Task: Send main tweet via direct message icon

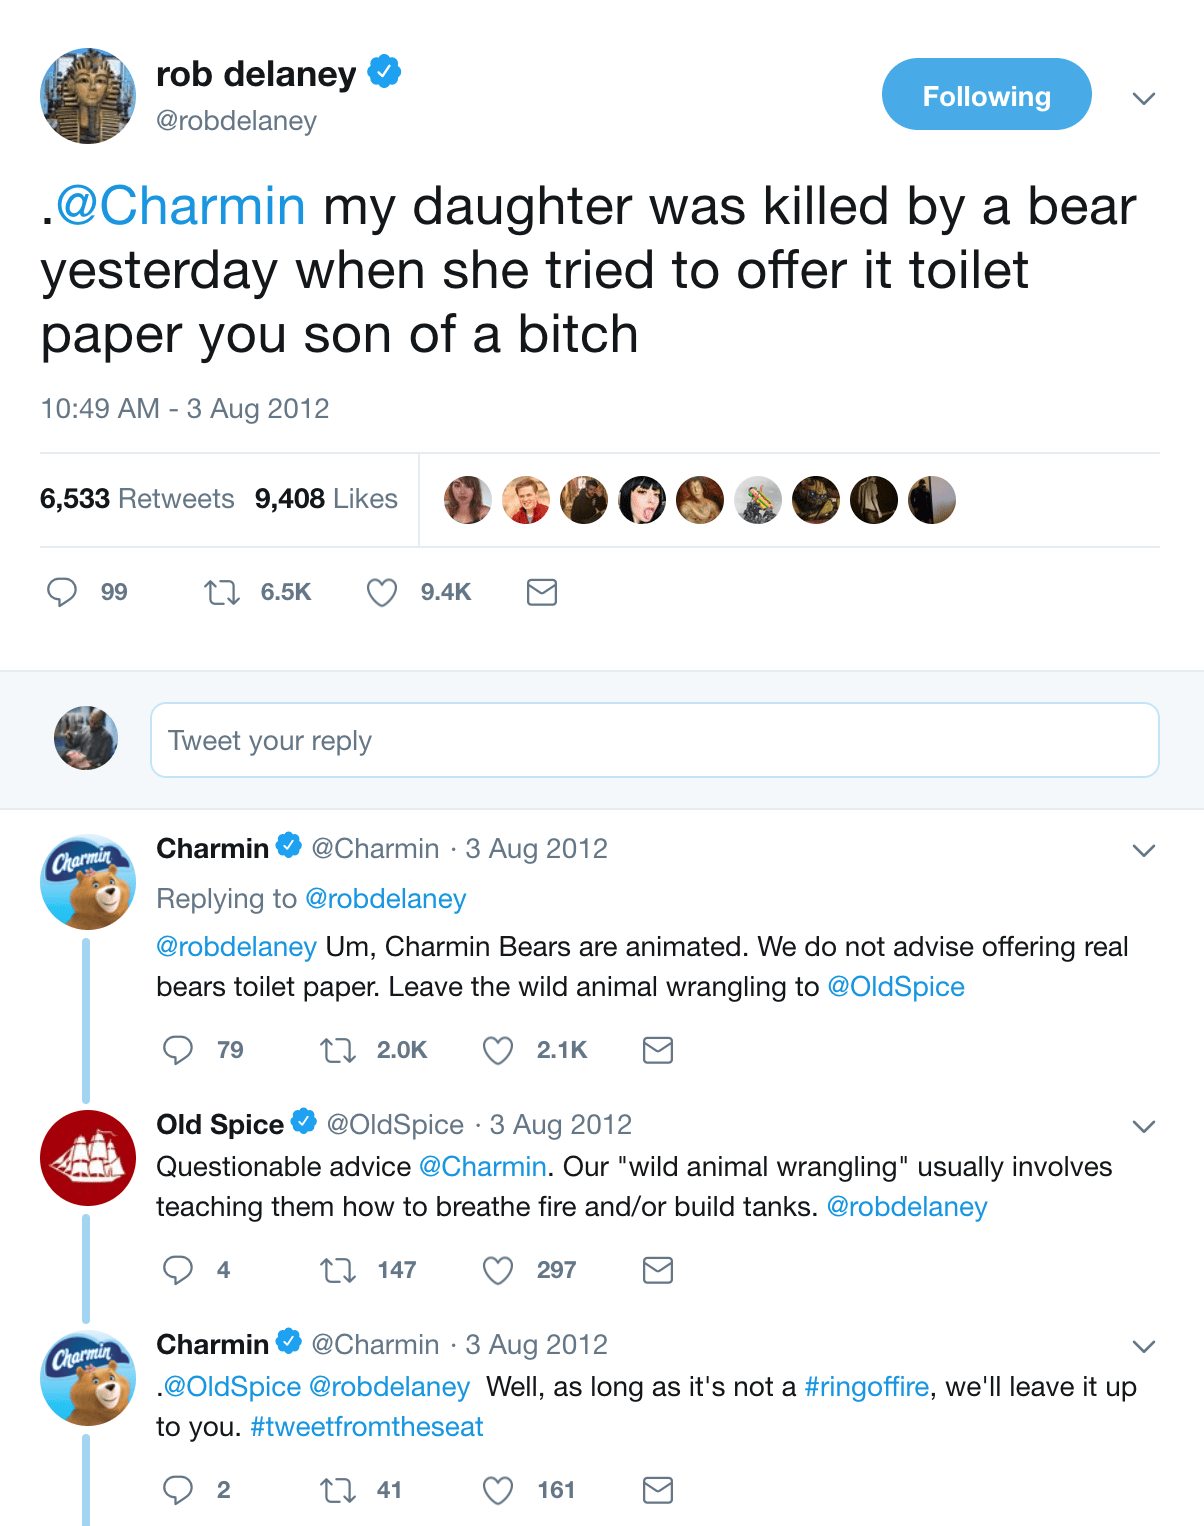Action: tap(542, 592)
